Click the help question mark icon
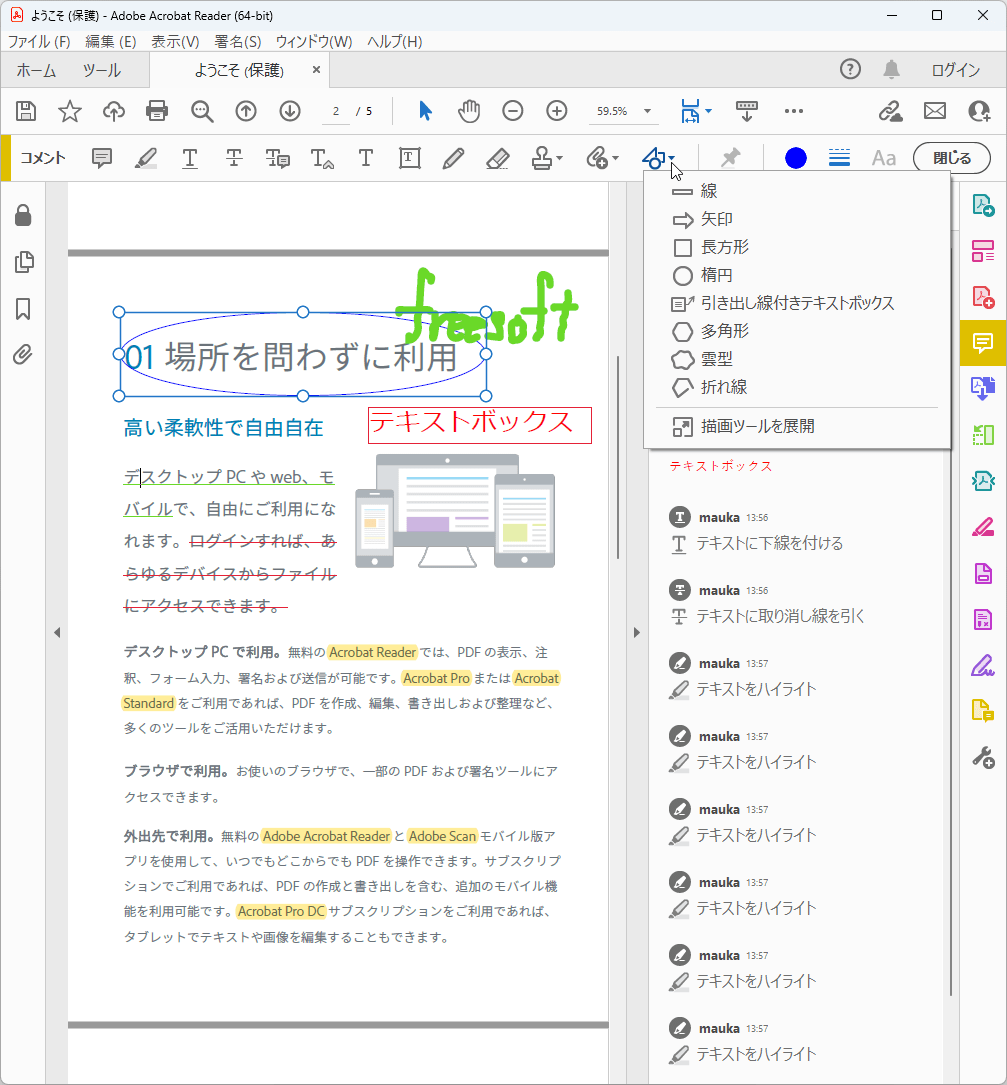Screen dimensions: 1007x1085 tap(851, 70)
